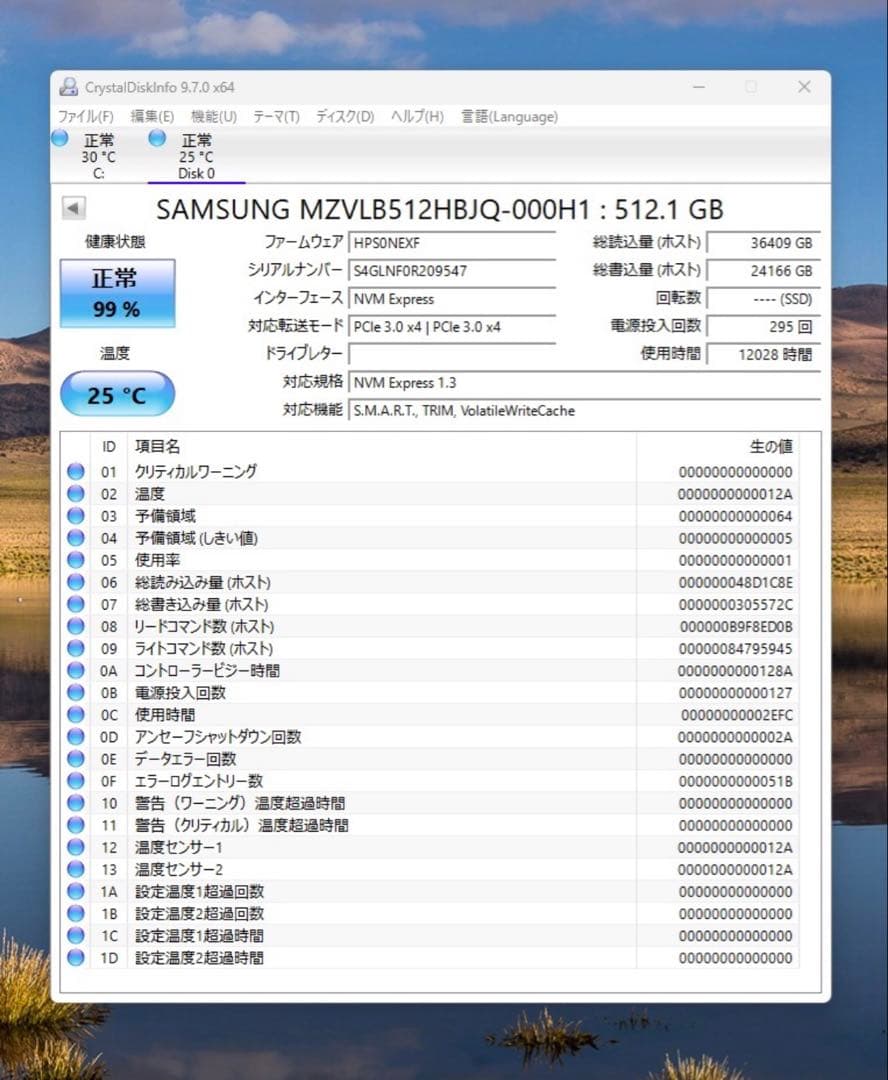Click status orb of row 1D 設定温度2超過時間
The width and height of the screenshot is (888, 1080).
(x=76, y=957)
